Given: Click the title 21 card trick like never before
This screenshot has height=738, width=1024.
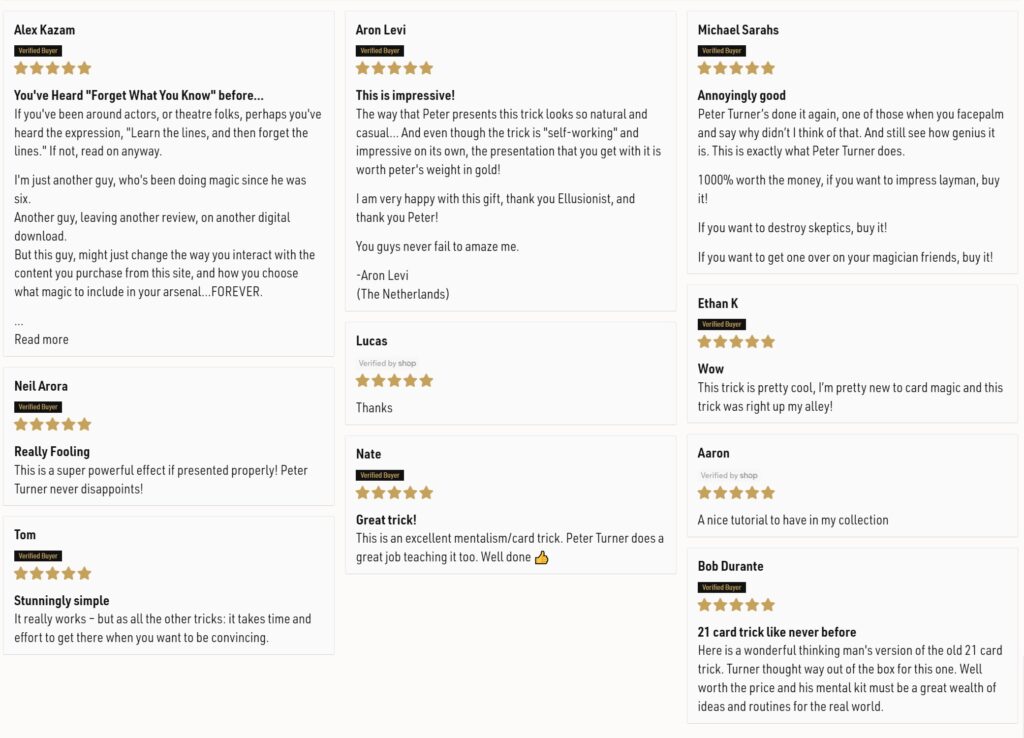Looking at the screenshot, I should click(776, 632).
